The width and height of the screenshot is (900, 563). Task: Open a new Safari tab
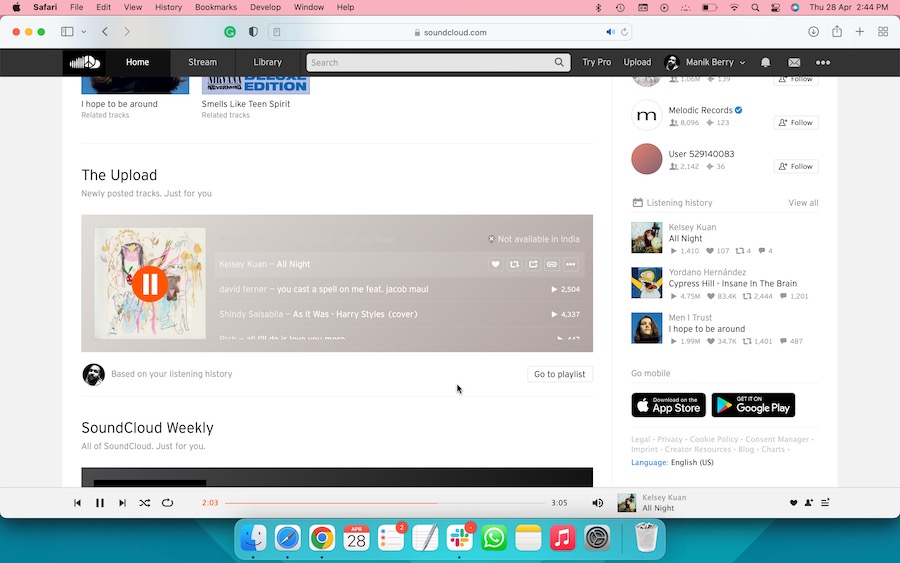[x=860, y=32]
